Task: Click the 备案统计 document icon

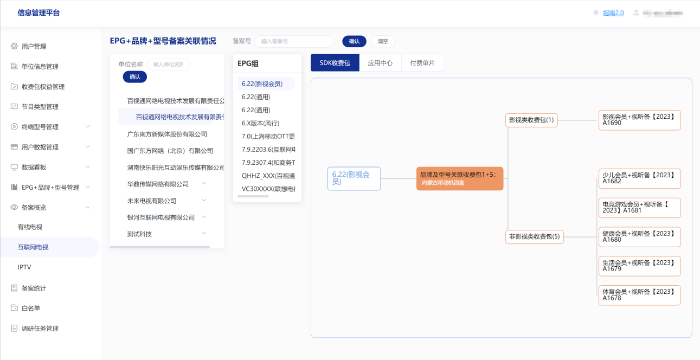Action: [x=14, y=288]
